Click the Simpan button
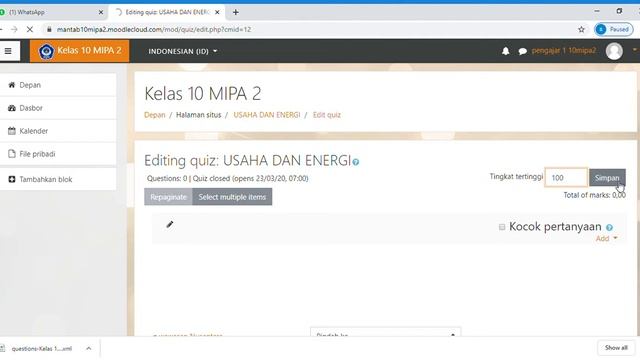Image resolution: width=640 pixels, height=360 pixels. click(607, 178)
